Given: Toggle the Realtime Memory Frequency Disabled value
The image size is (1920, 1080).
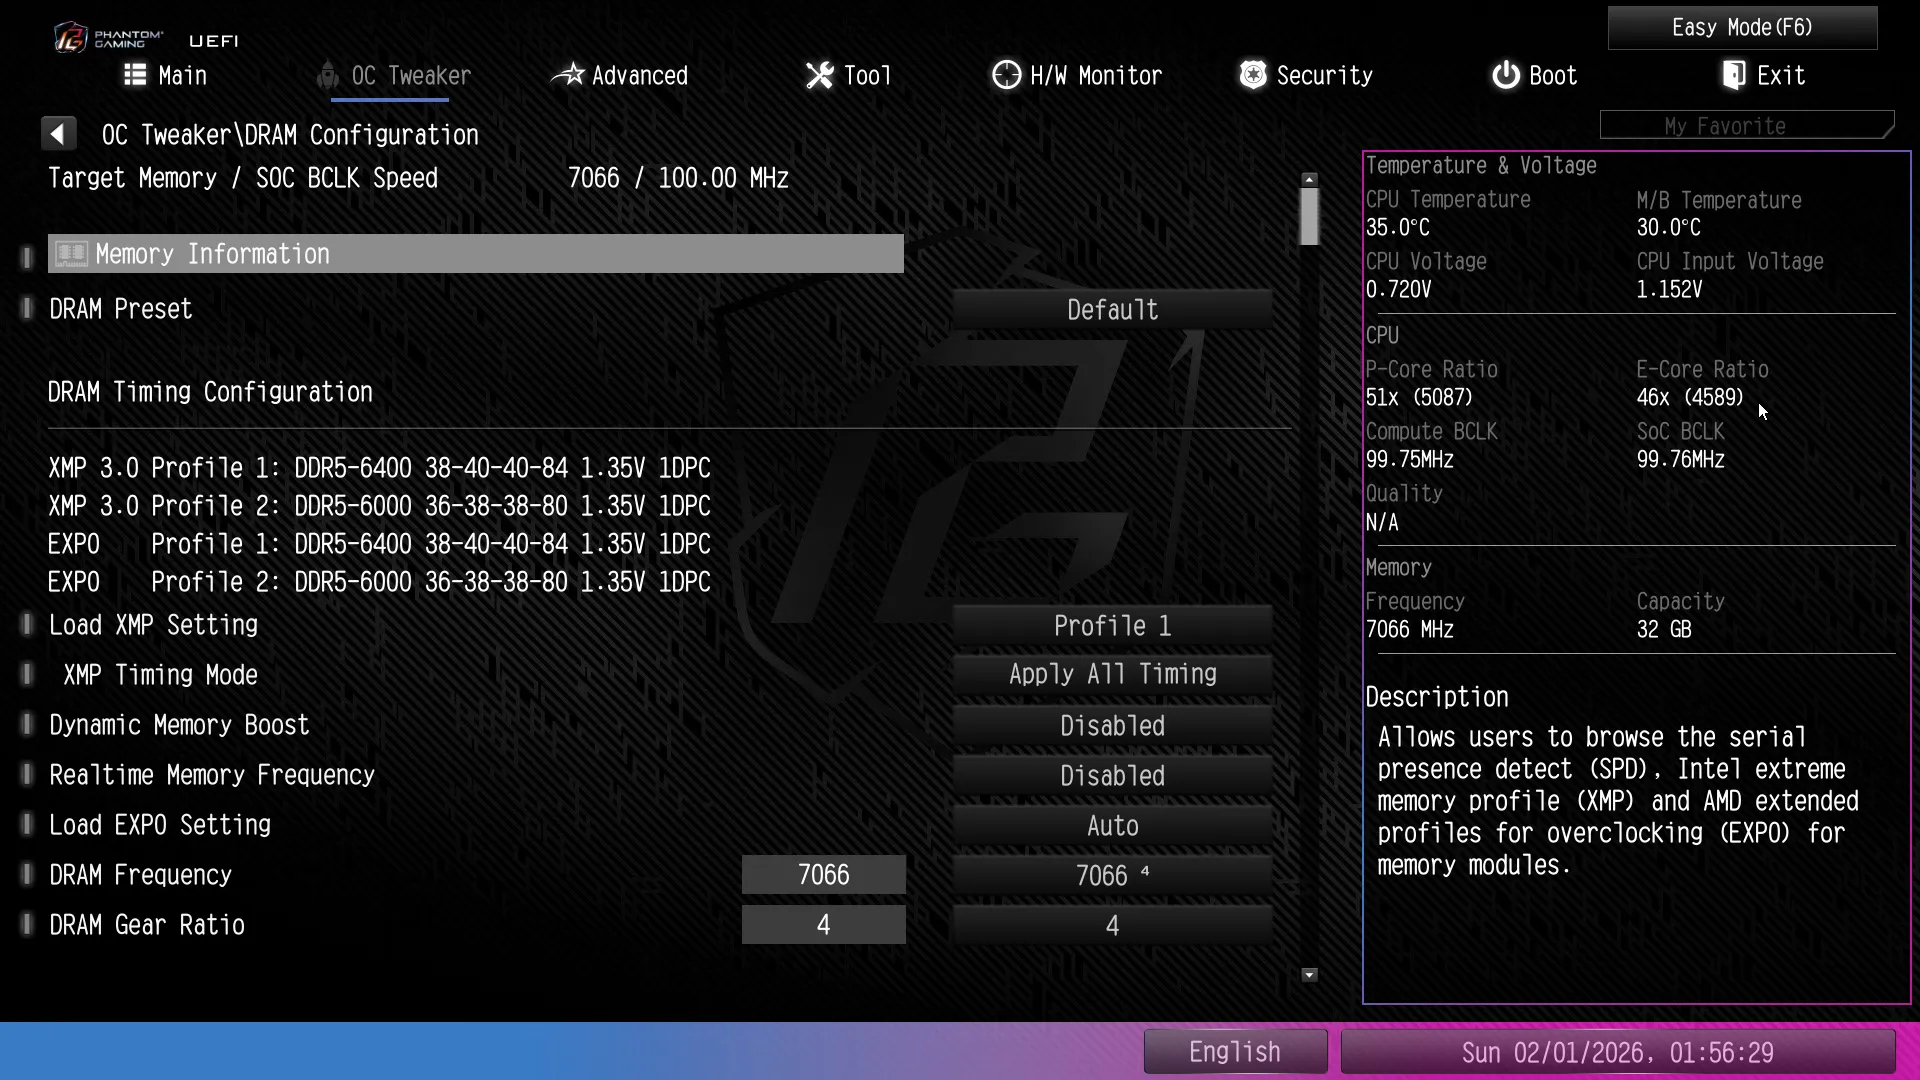Looking at the screenshot, I should [x=1112, y=776].
